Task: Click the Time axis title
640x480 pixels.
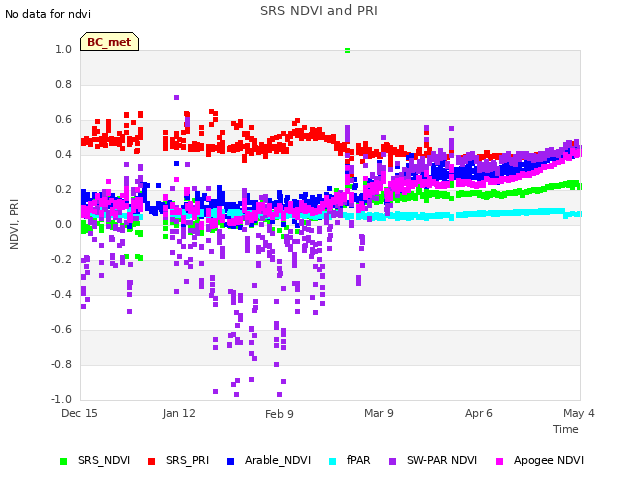Action: tap(566, 429)
